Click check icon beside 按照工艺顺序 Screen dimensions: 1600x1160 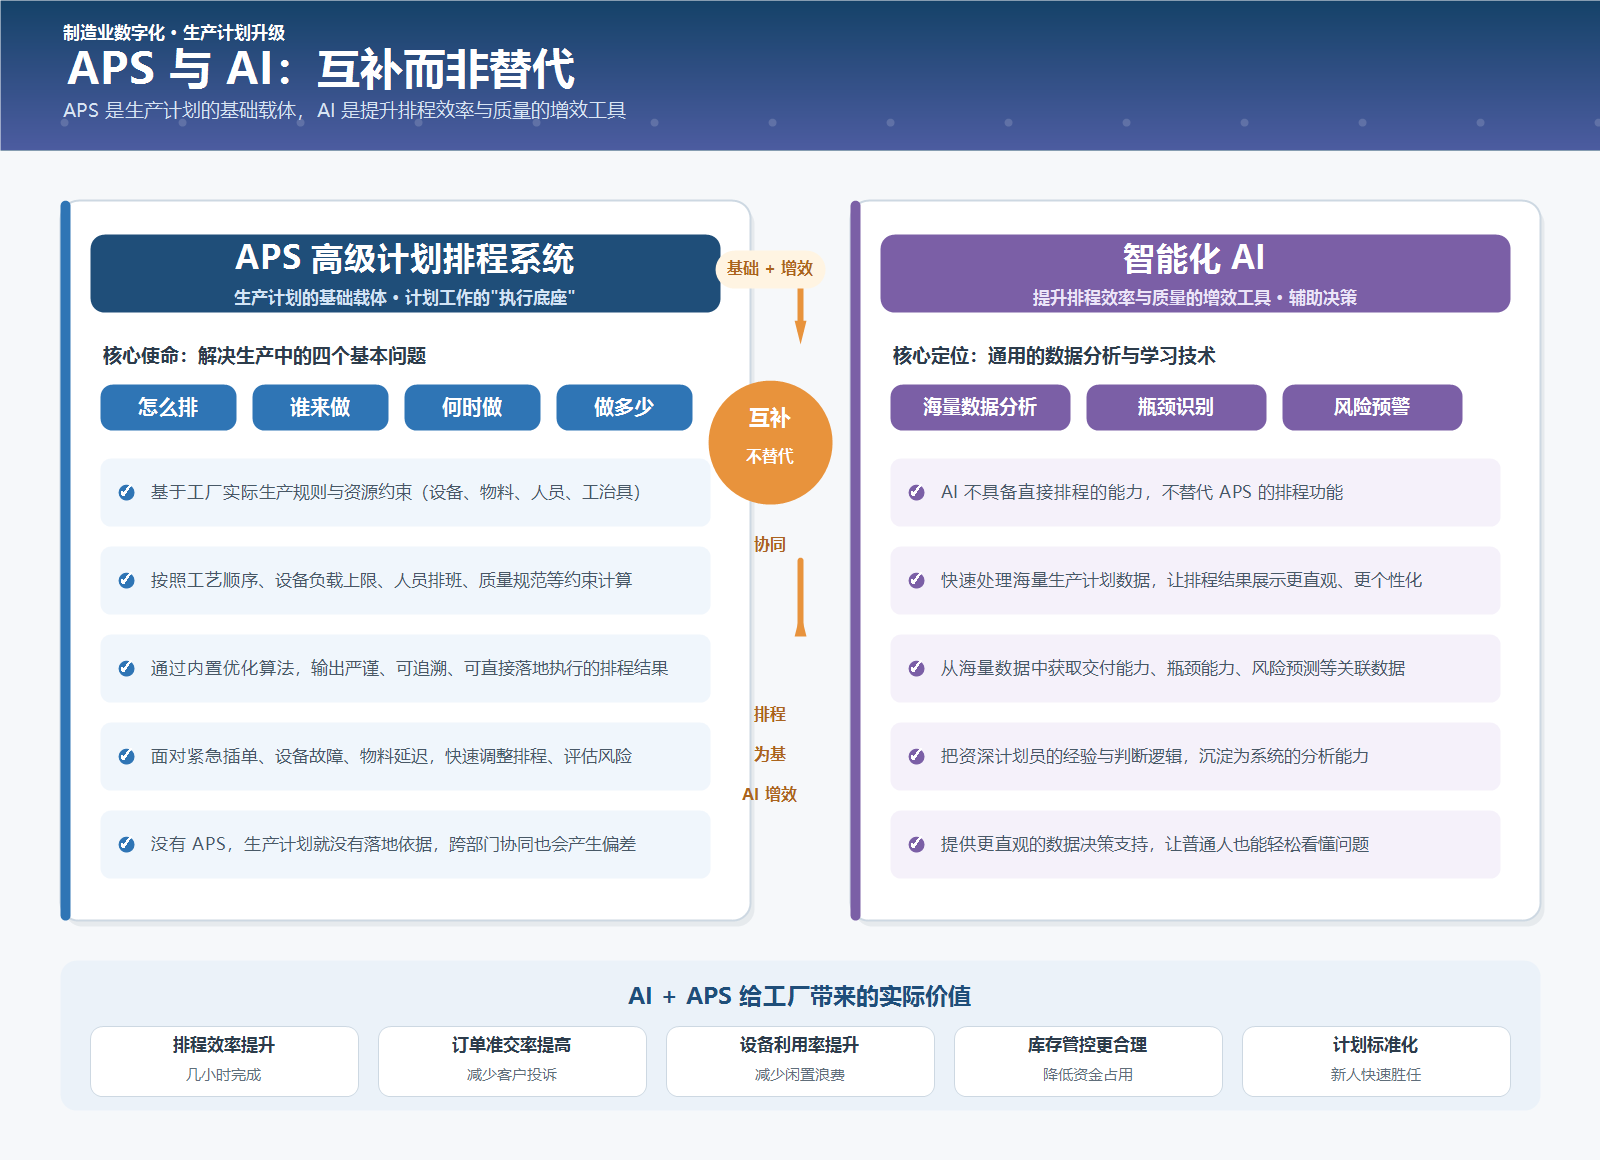[127, 580]
